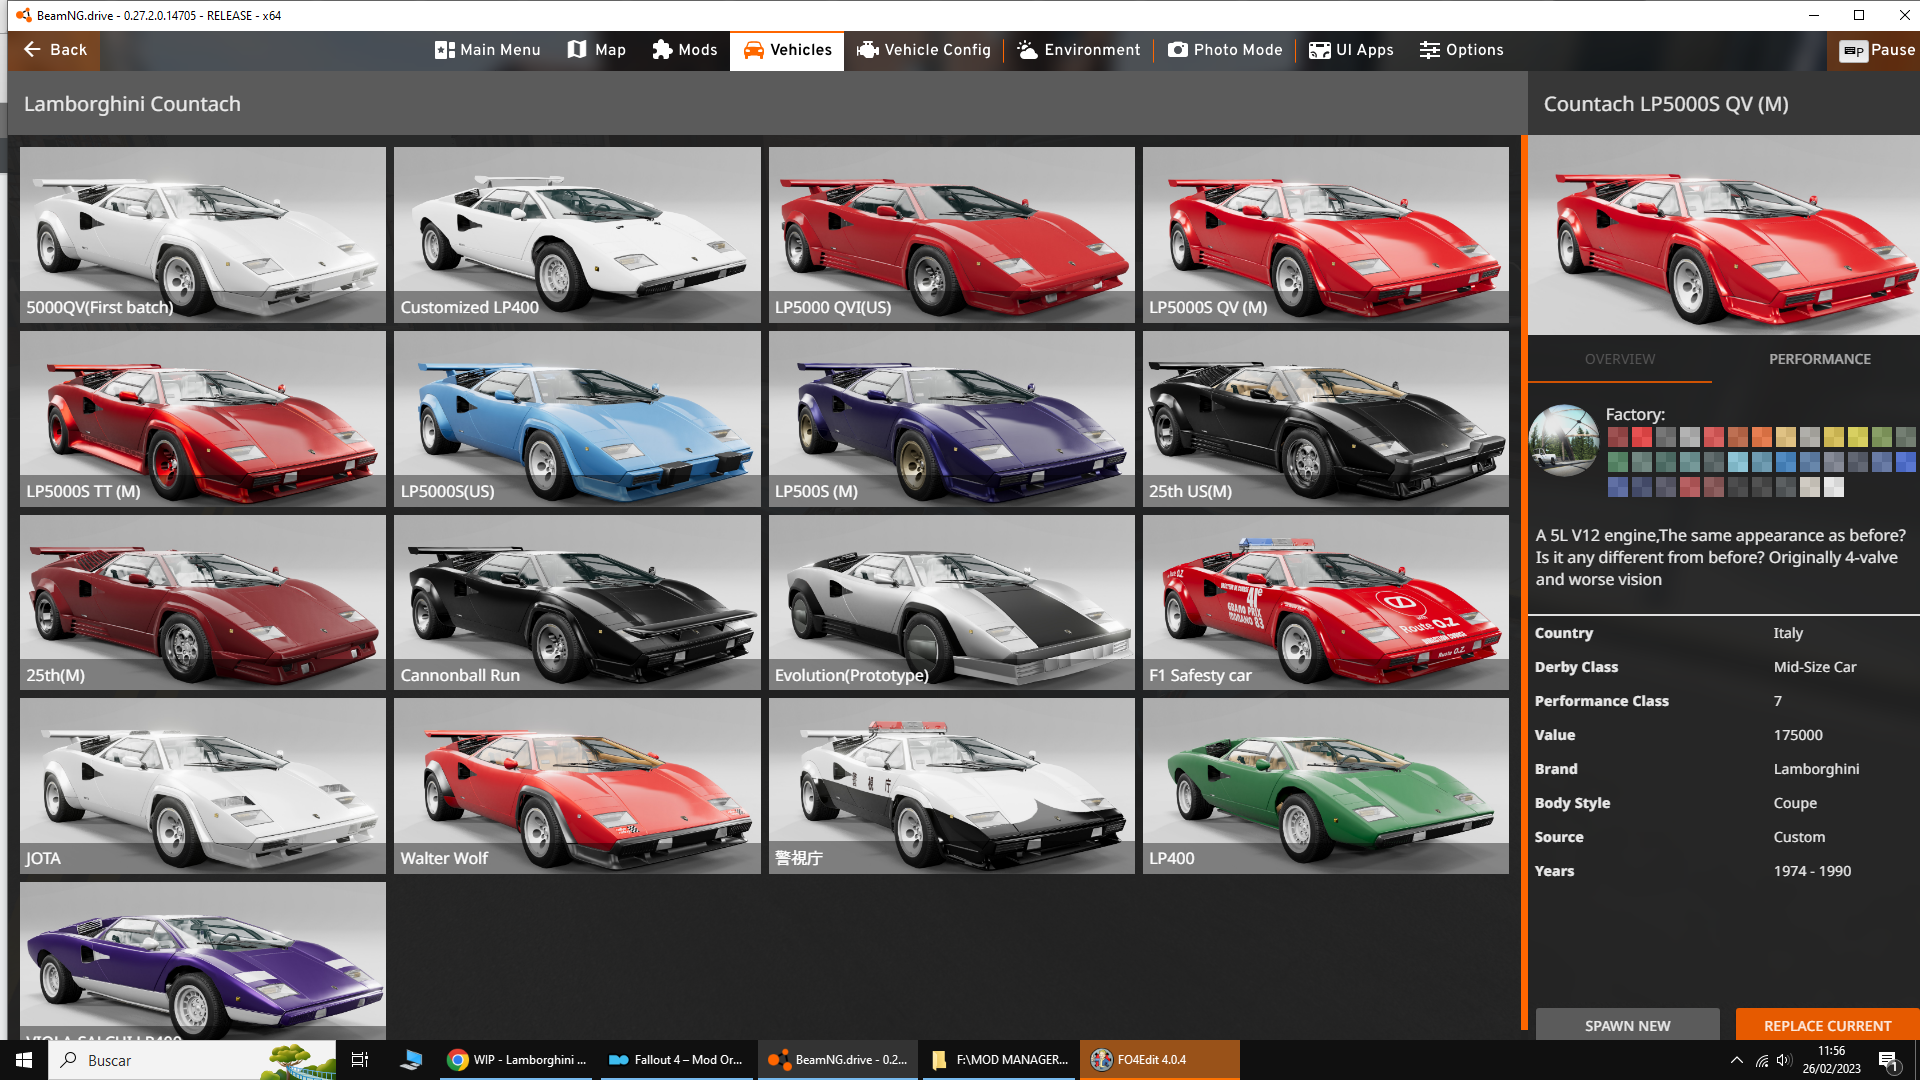Open UI Apps
Viewport: 1920px width, 1080px height.
coord(1351,50)
